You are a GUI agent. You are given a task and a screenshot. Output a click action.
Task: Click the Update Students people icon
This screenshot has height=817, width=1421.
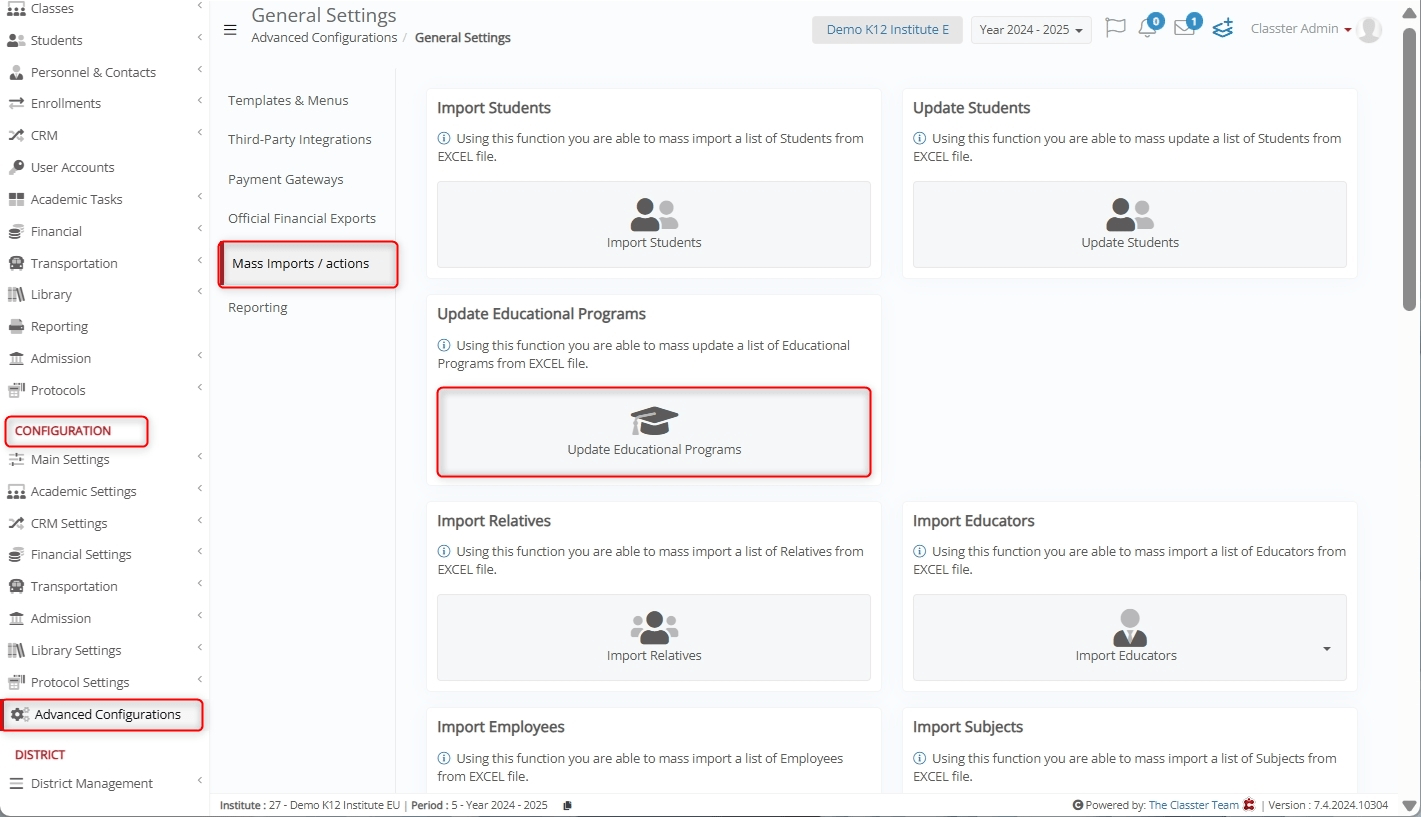point(1130,214)
